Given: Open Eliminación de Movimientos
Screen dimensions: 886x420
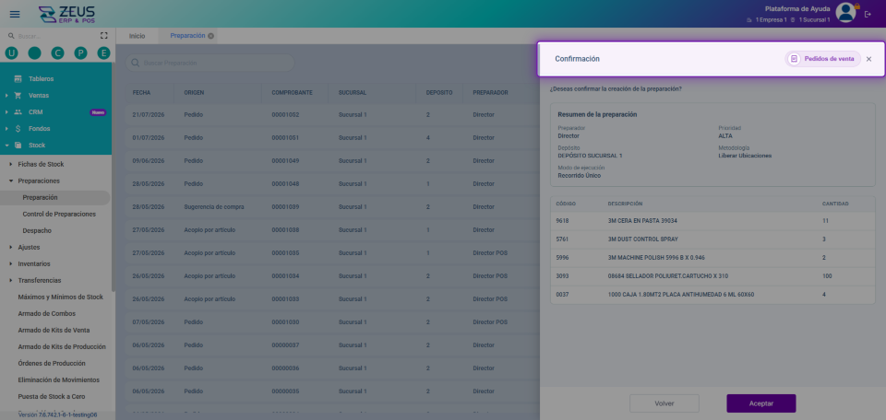Looking at the screenshot, I should (x=59, y=380).
